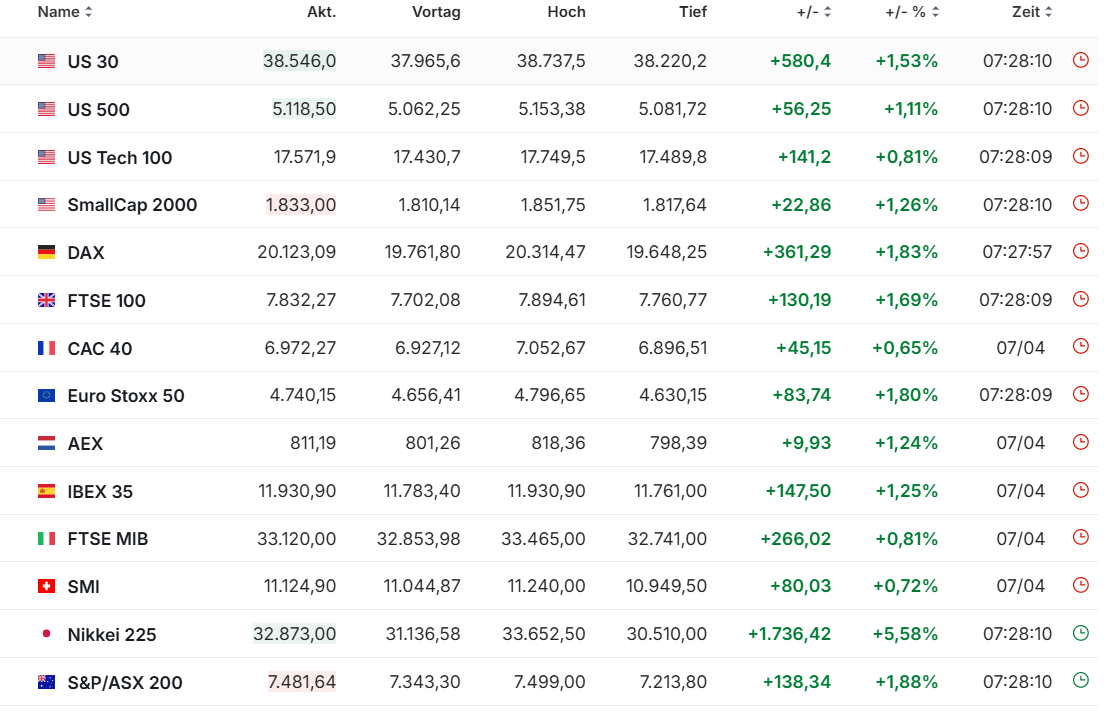Click the green clock icon for S&P/ASX 200

pyautogui.click(x=1080, y=681)
